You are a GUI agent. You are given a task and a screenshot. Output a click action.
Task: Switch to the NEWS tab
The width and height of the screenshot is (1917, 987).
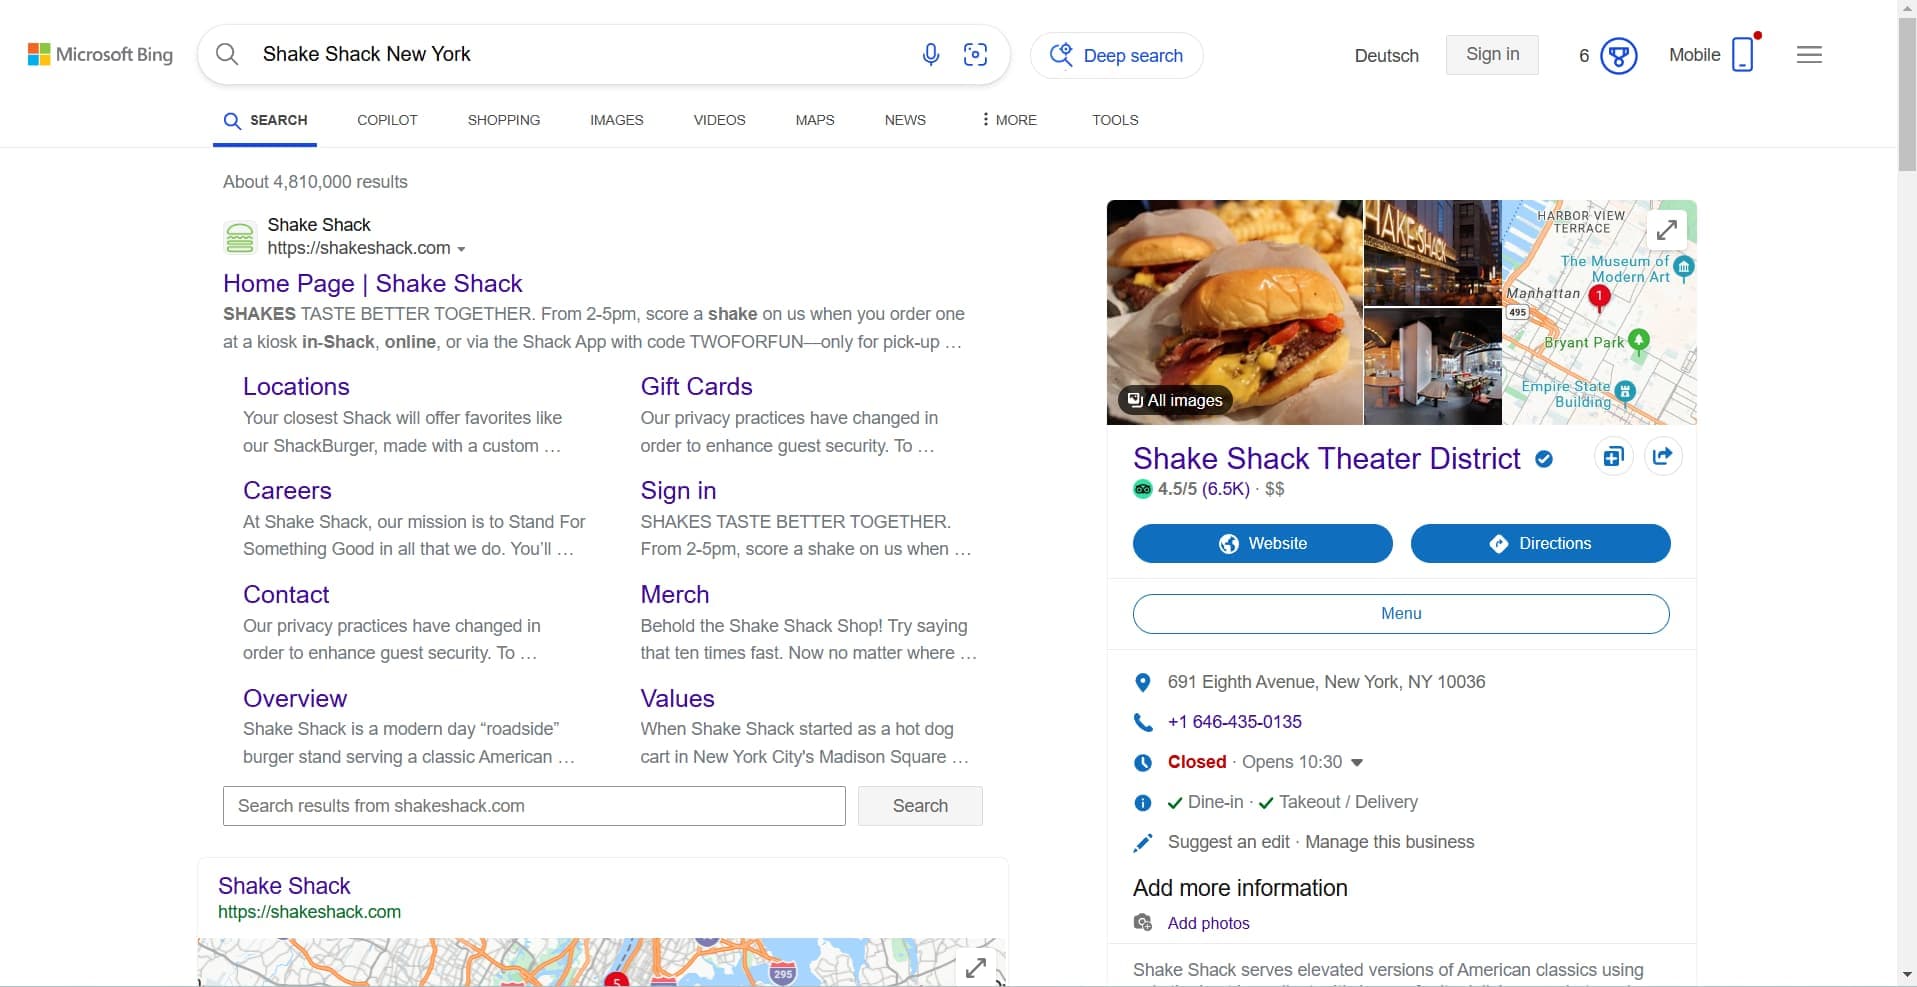(905, 120)
